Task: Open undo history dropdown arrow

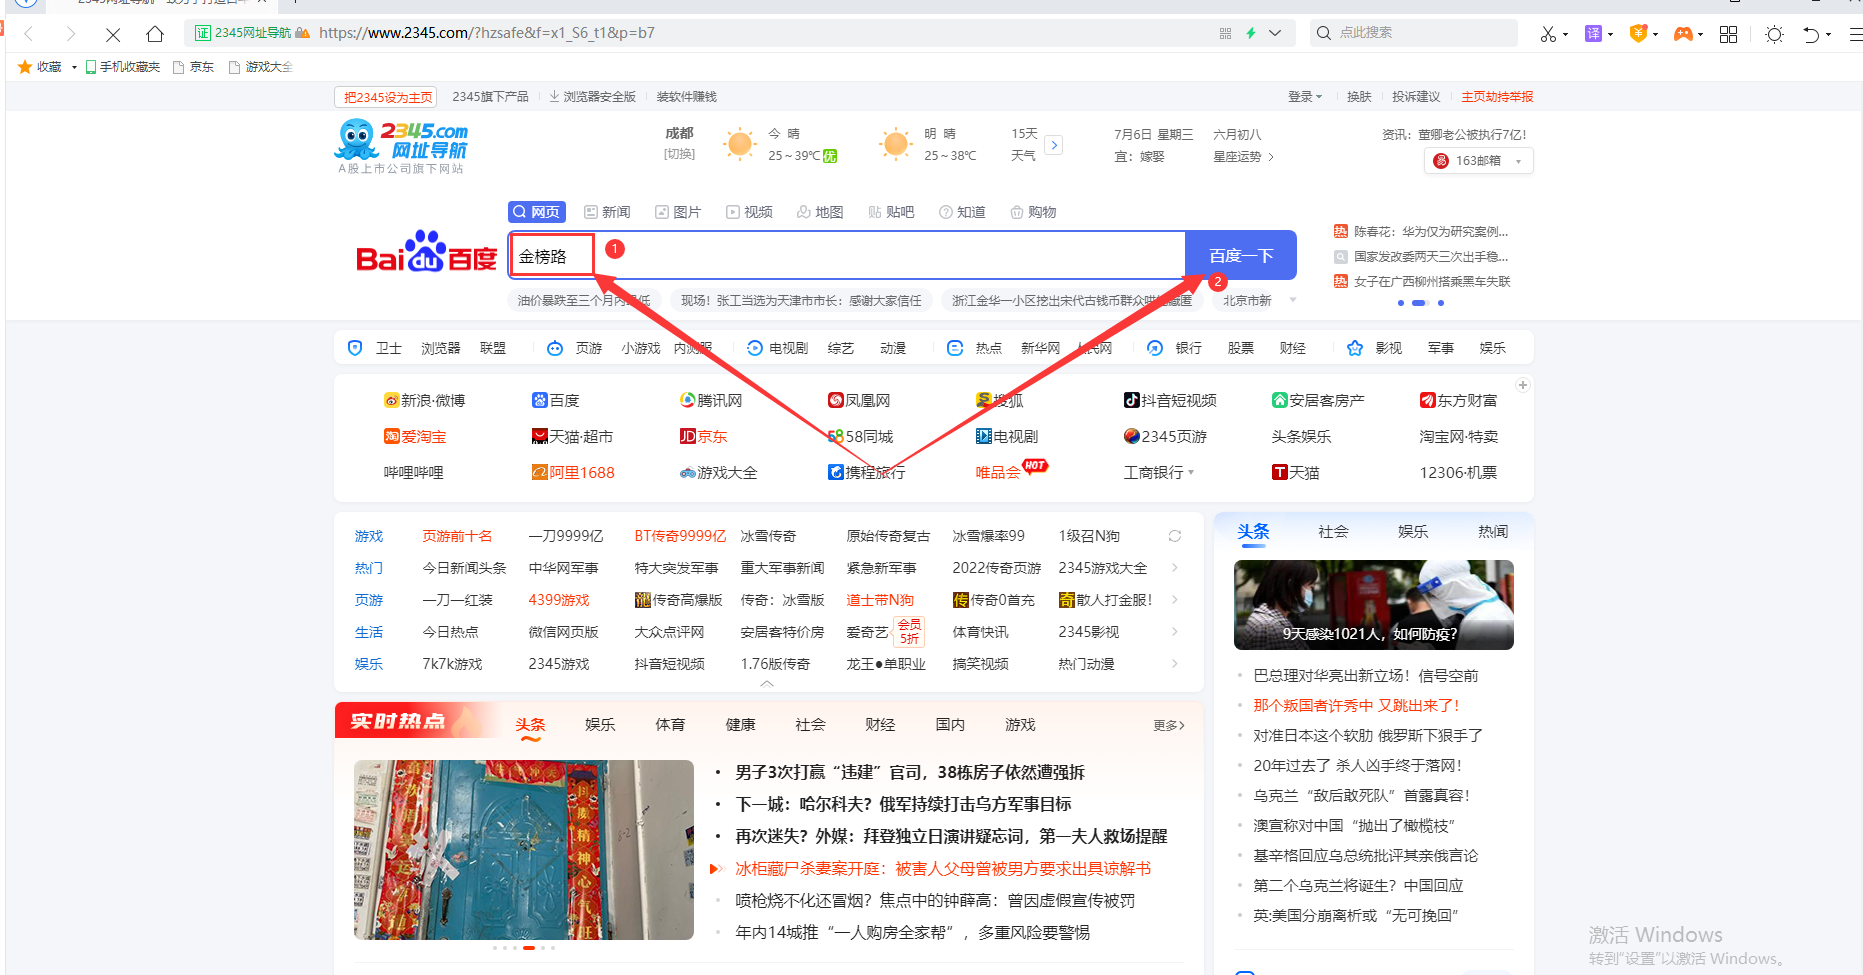Action: point(1828,35)
